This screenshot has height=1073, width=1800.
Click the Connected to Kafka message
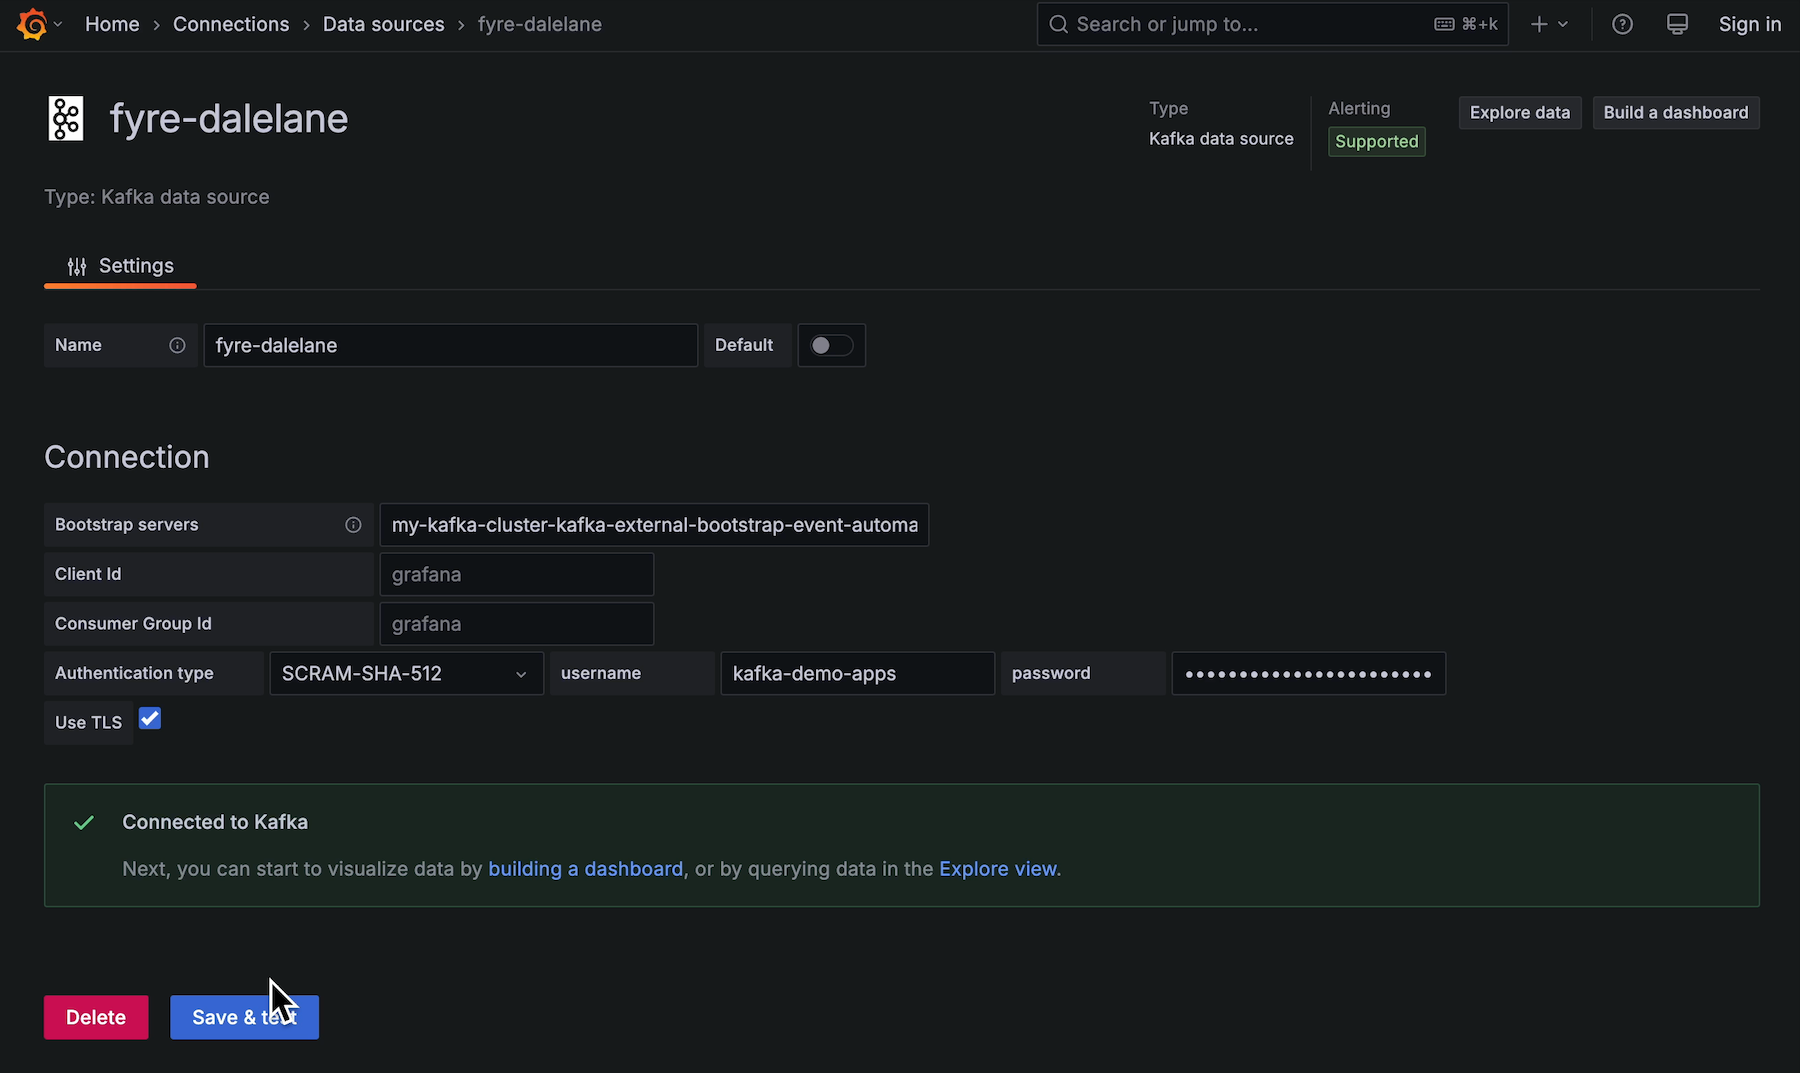click(x=215, y=822)
